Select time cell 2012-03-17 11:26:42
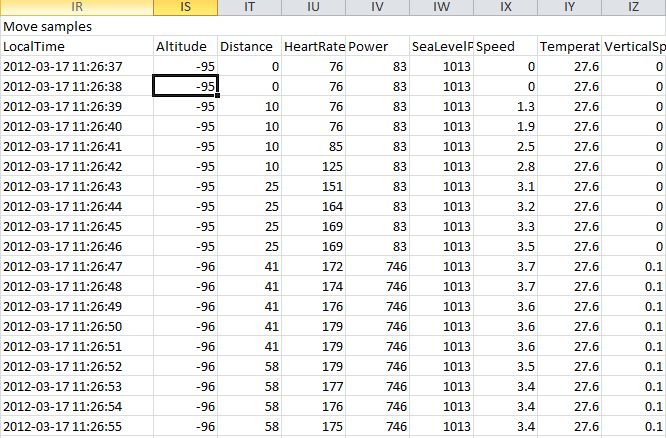 tap(76, 166)
